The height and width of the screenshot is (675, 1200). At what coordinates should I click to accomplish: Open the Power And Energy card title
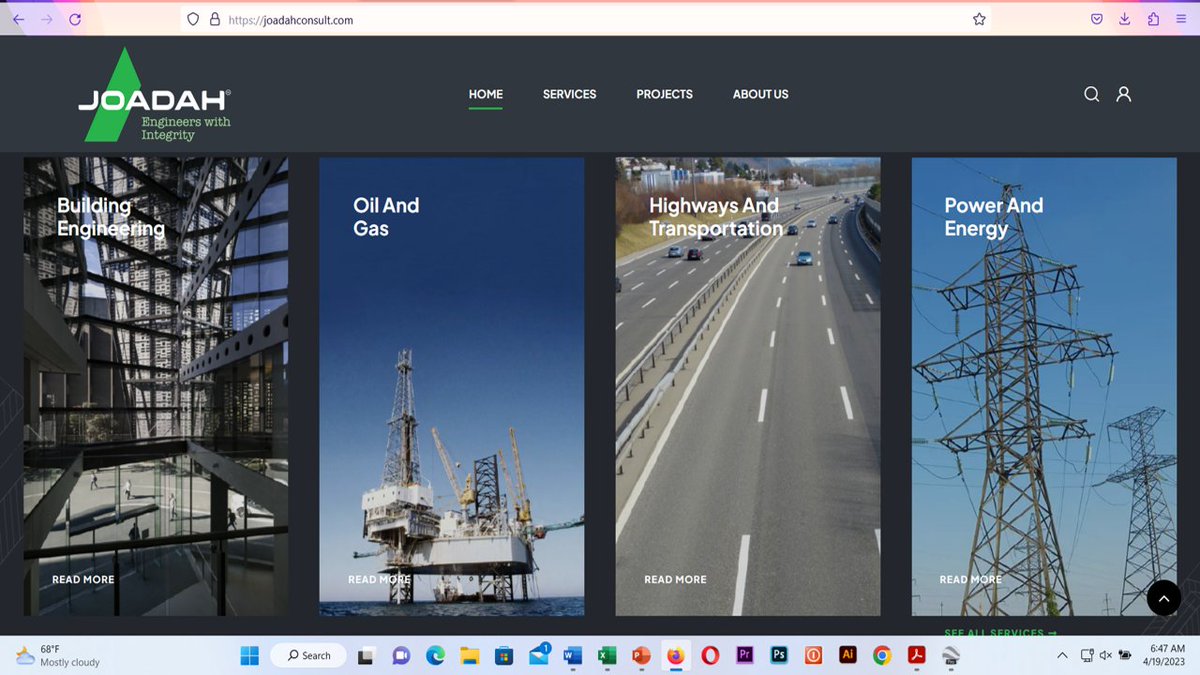(994, 217)
